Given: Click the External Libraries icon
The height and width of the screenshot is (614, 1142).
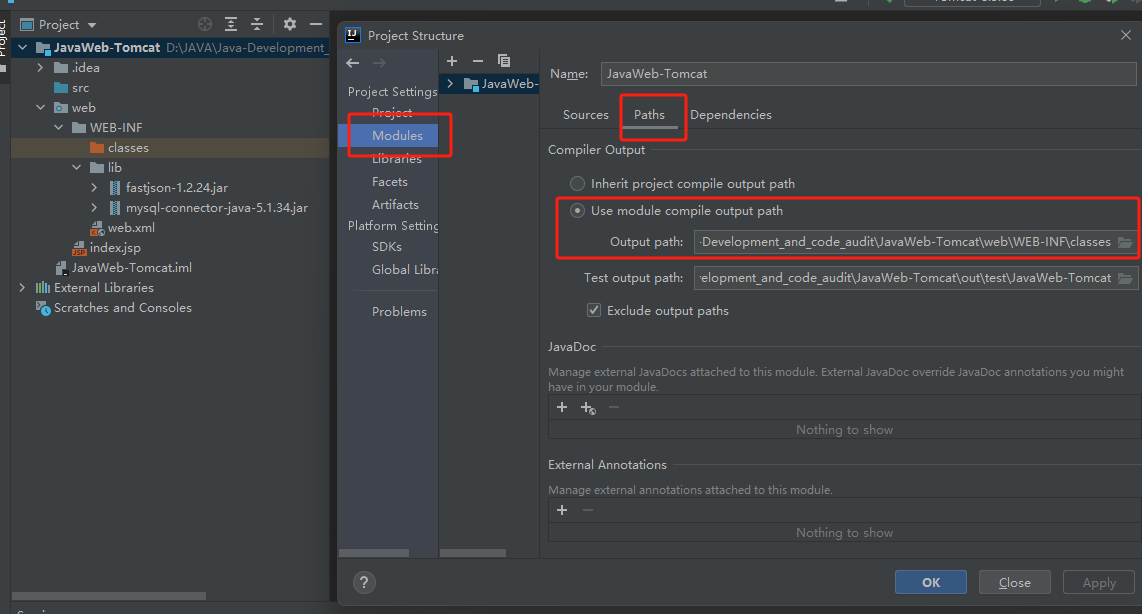Looking at the screenshot, I should pyautogui.click(x=43, y=288).
